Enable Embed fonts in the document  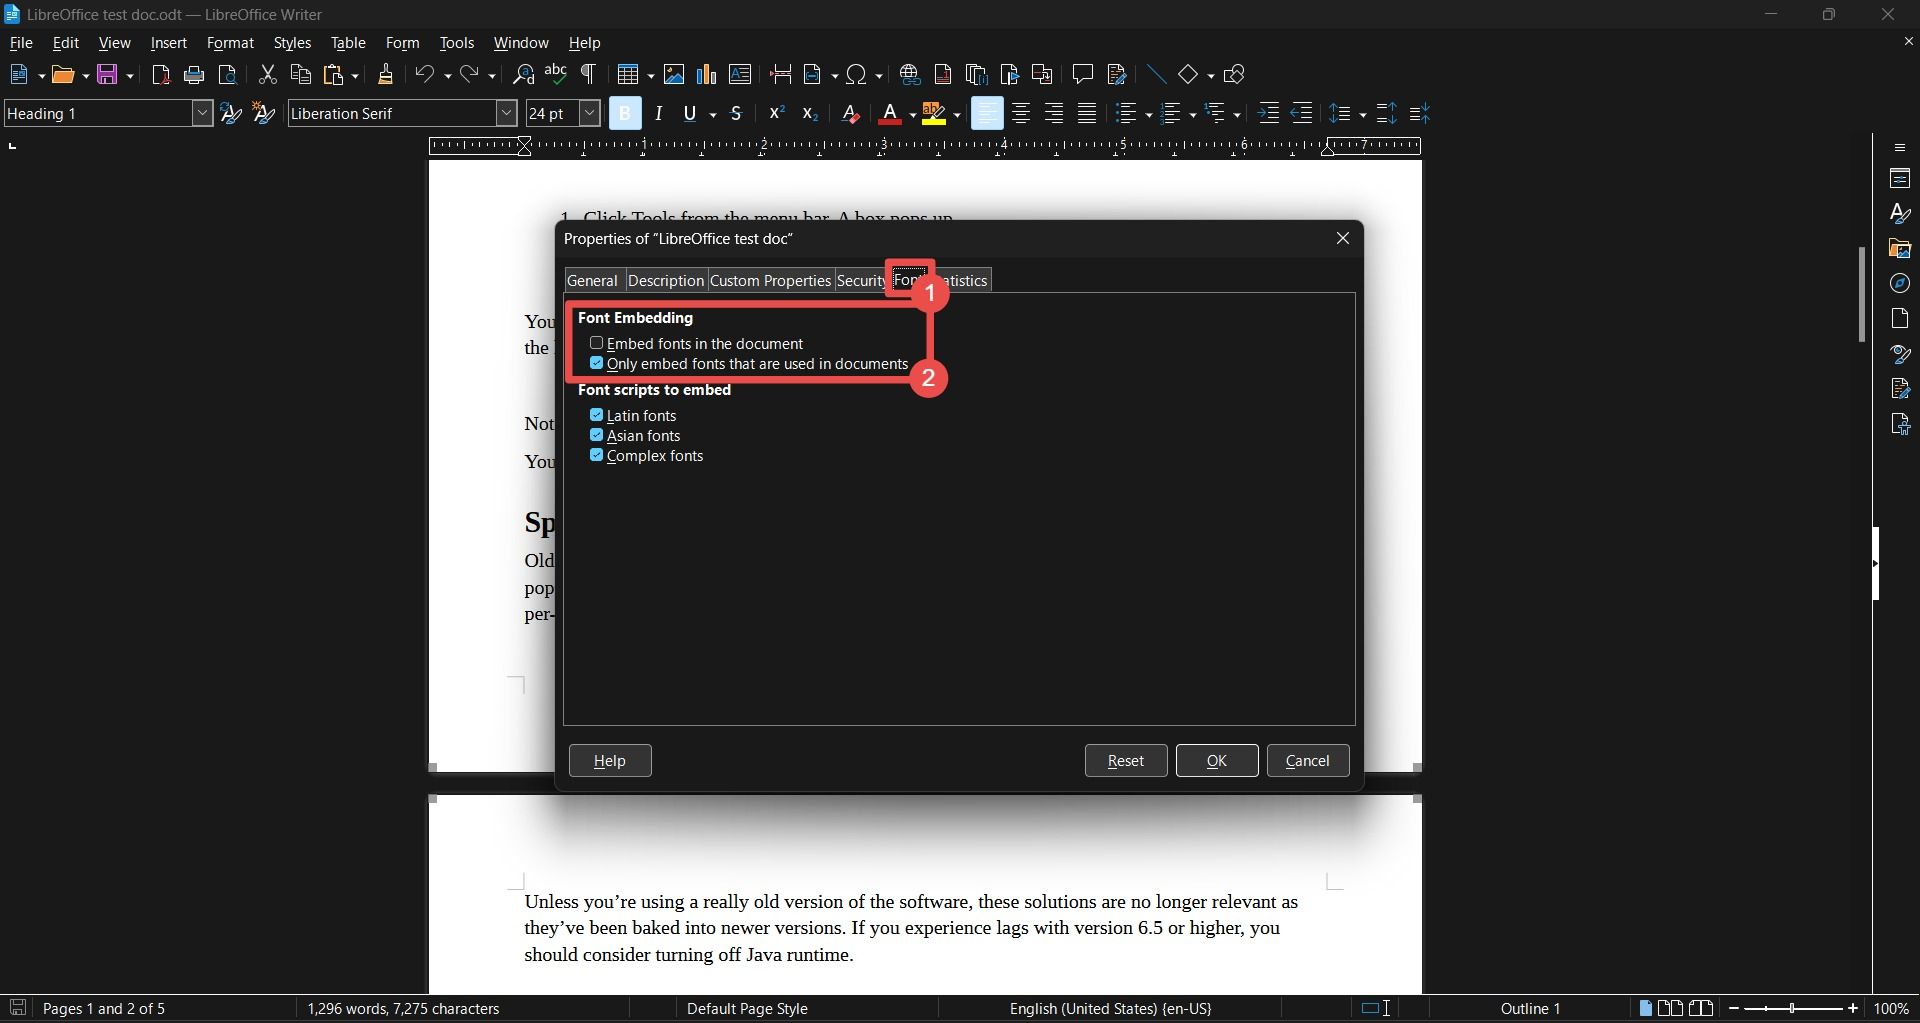pos(598,343)
